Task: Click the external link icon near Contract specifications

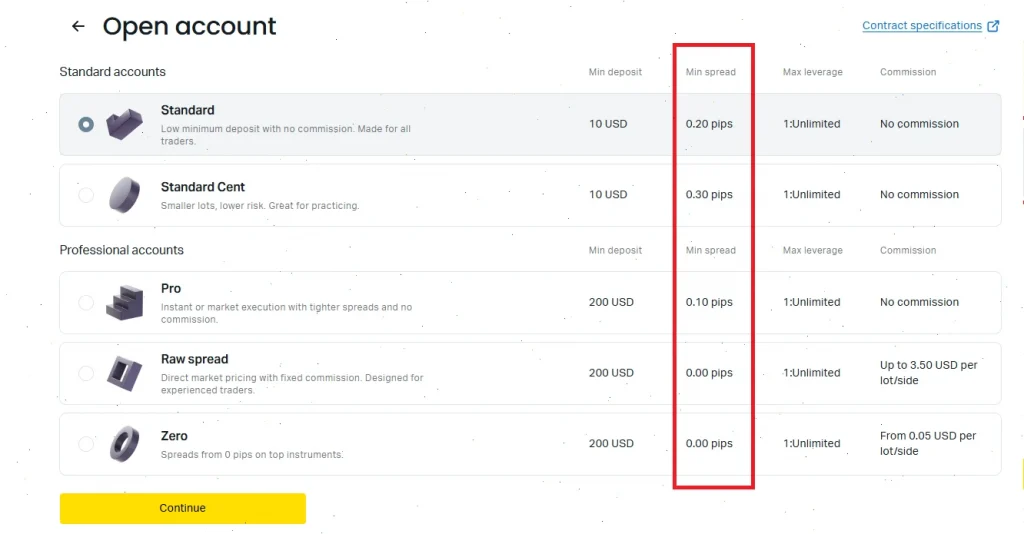Action: pos(993,26)
